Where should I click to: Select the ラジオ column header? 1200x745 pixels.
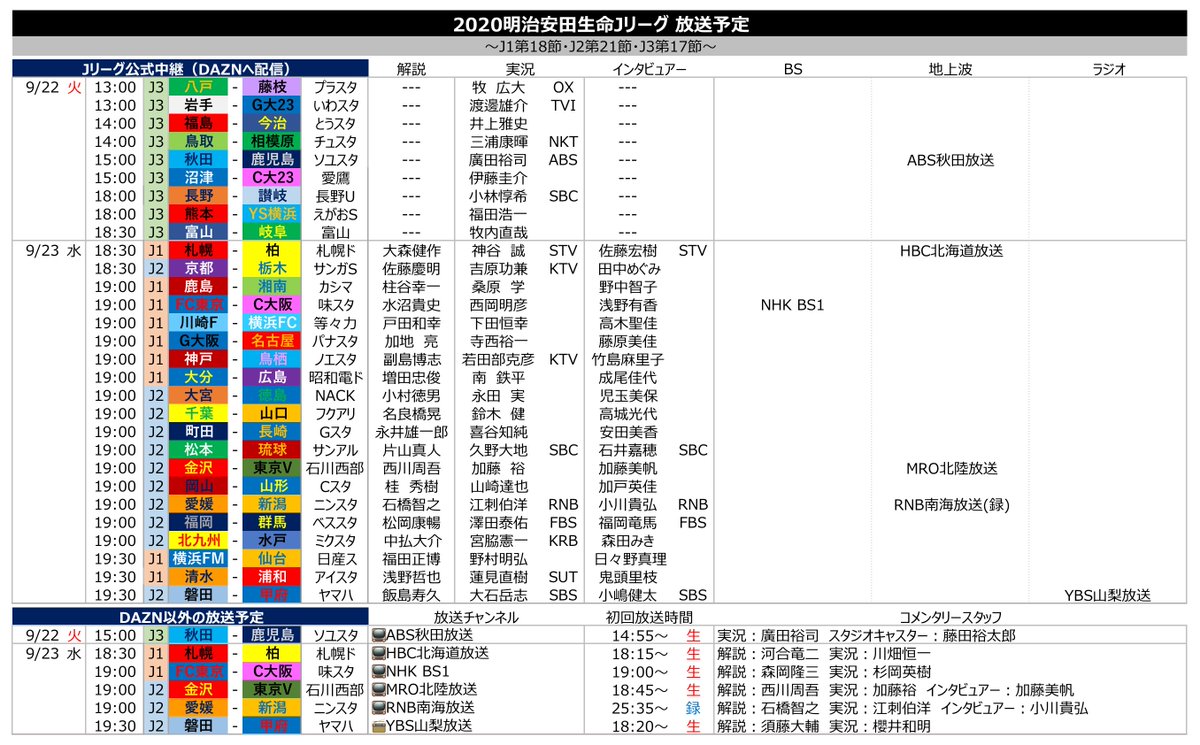(x=1109, y=69)
